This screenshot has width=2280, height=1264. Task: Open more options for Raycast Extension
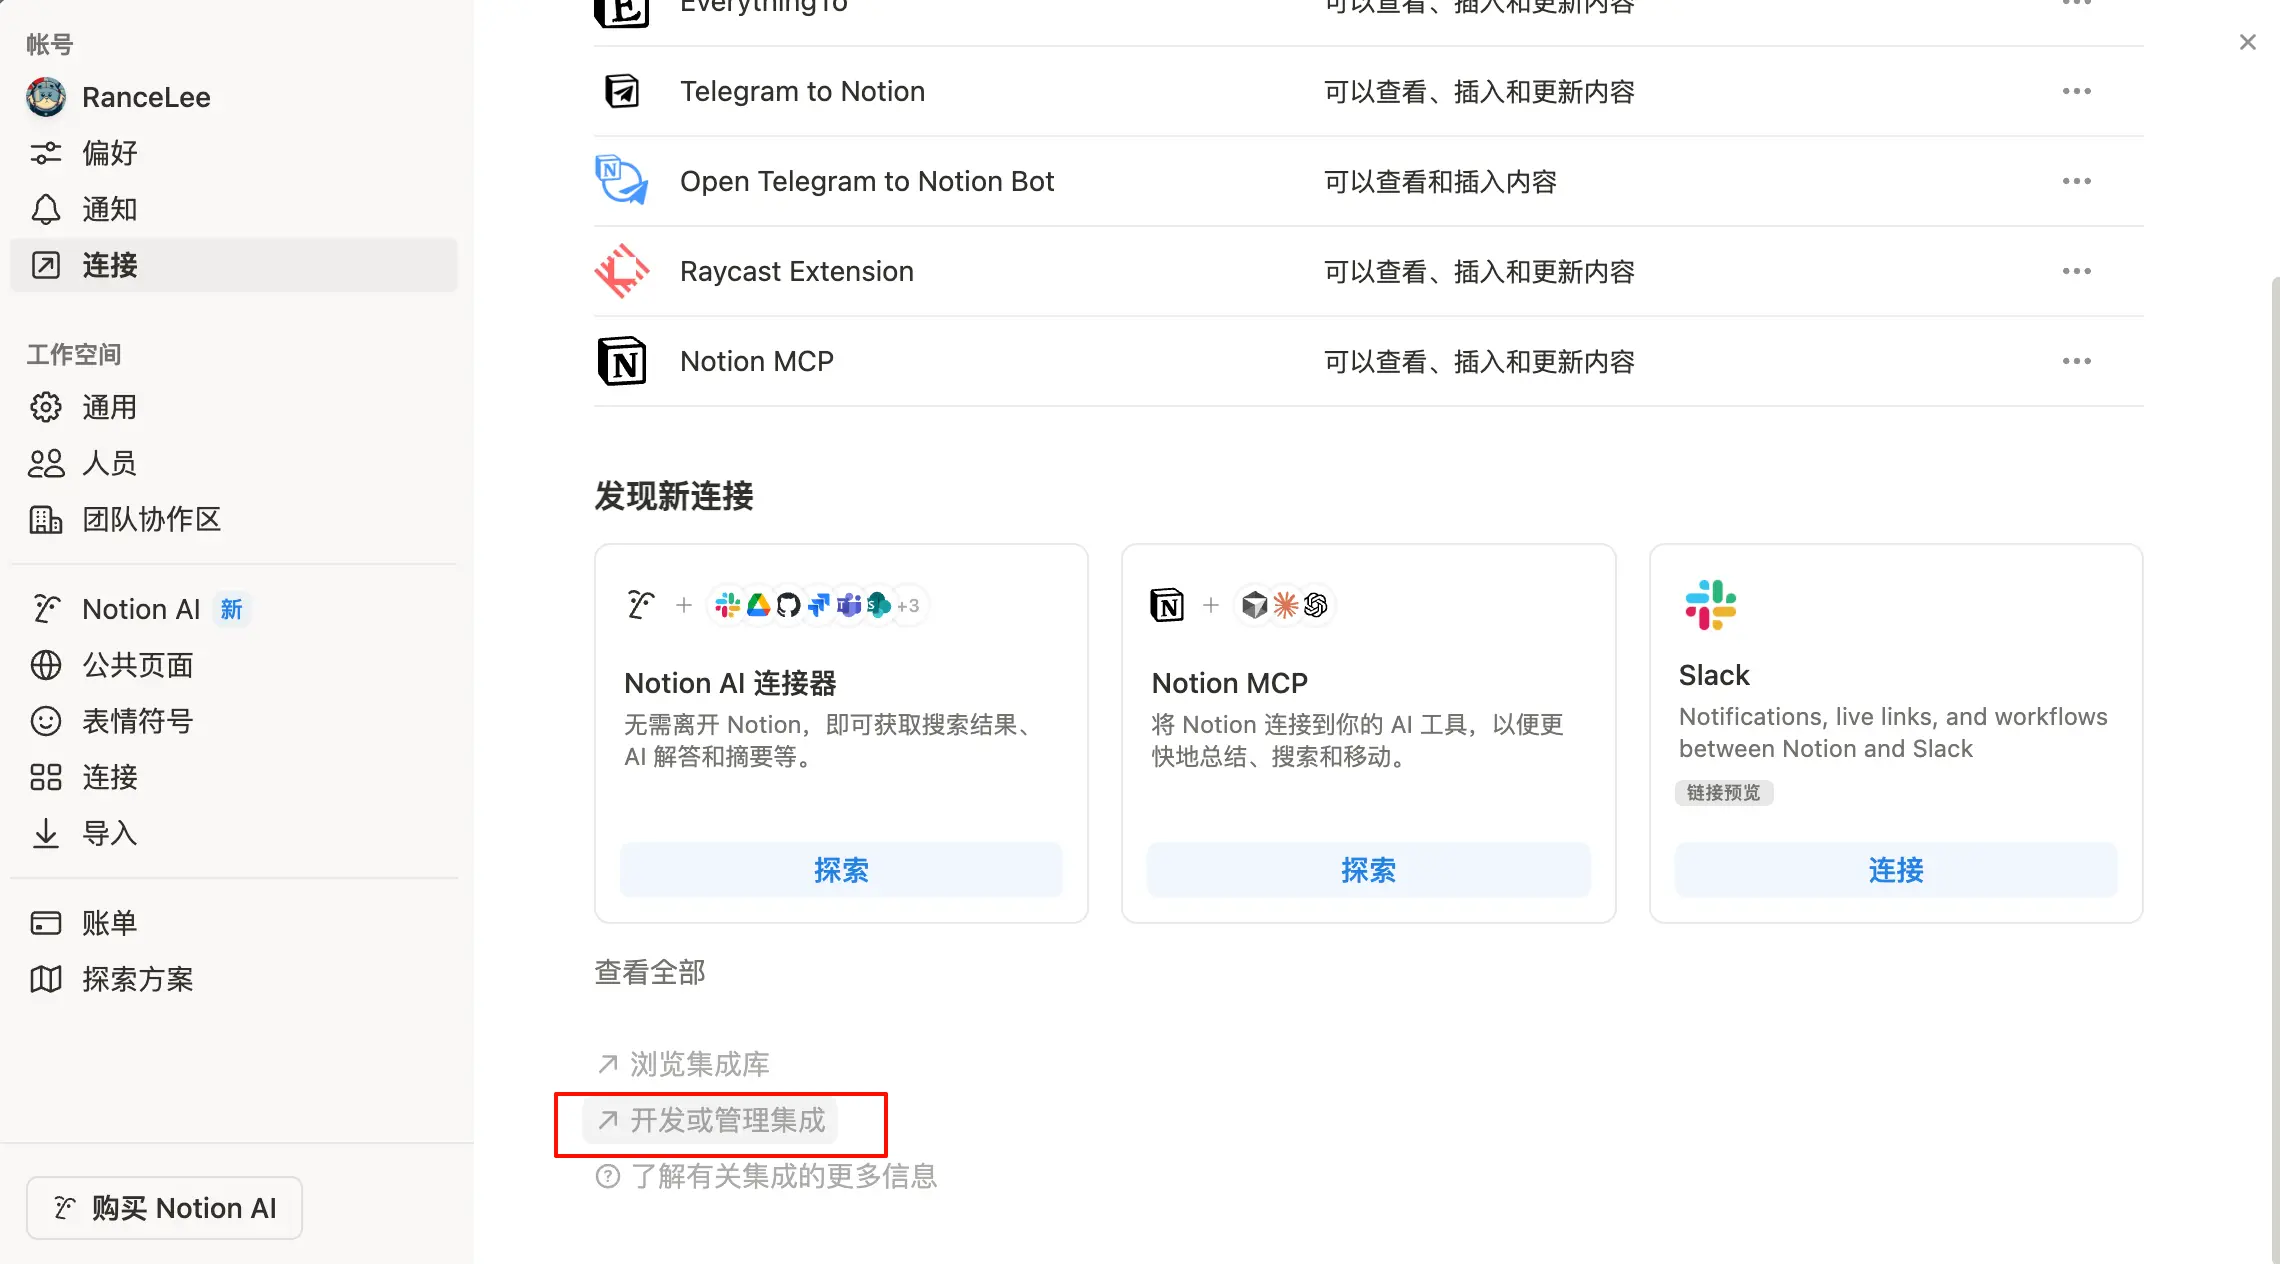point(2076,271)
